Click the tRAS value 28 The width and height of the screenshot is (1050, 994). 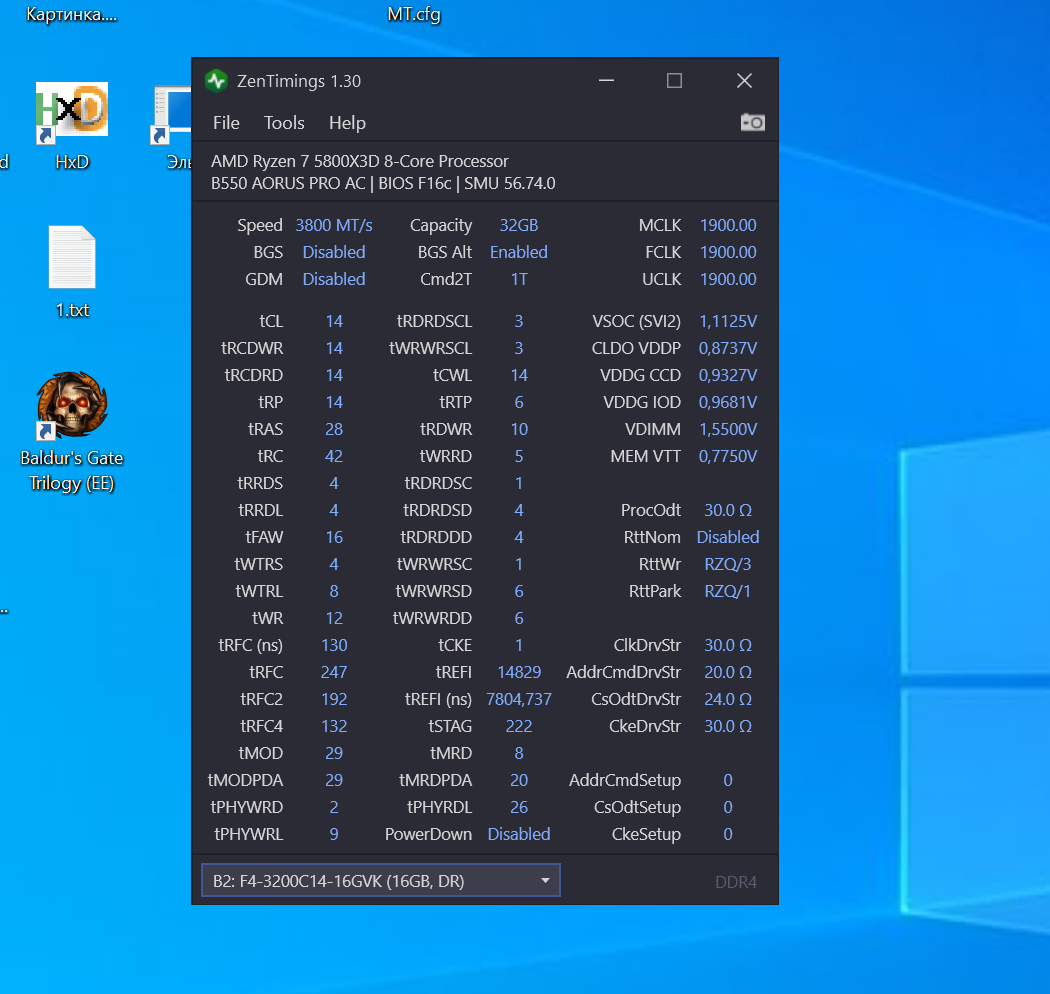(333, 429)
